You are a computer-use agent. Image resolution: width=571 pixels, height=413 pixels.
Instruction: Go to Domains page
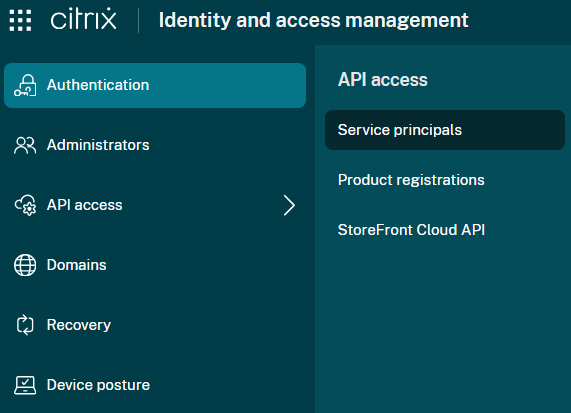(76, 265)
